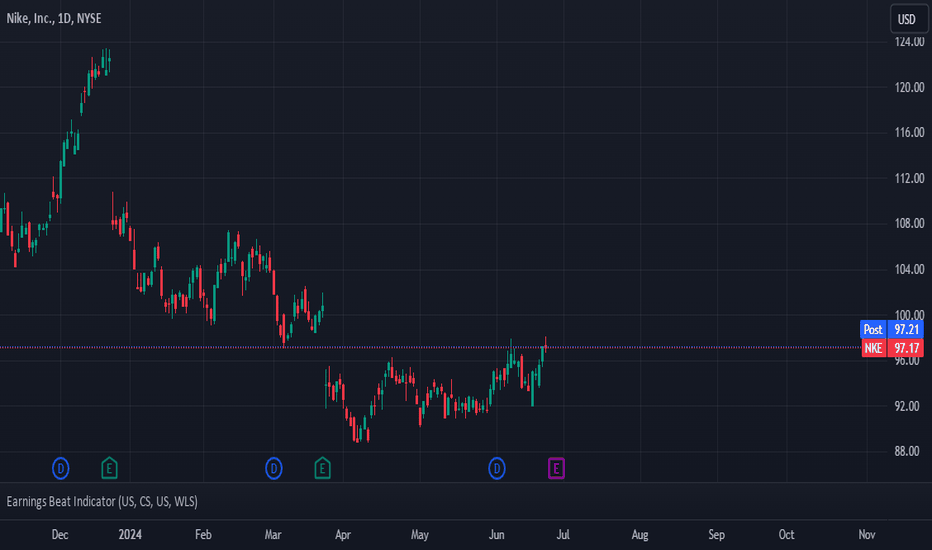The height and width of the screenshot is (550, 932).
Task: Click the green earnings E marker before Apr
Action: tap(322, 468)
